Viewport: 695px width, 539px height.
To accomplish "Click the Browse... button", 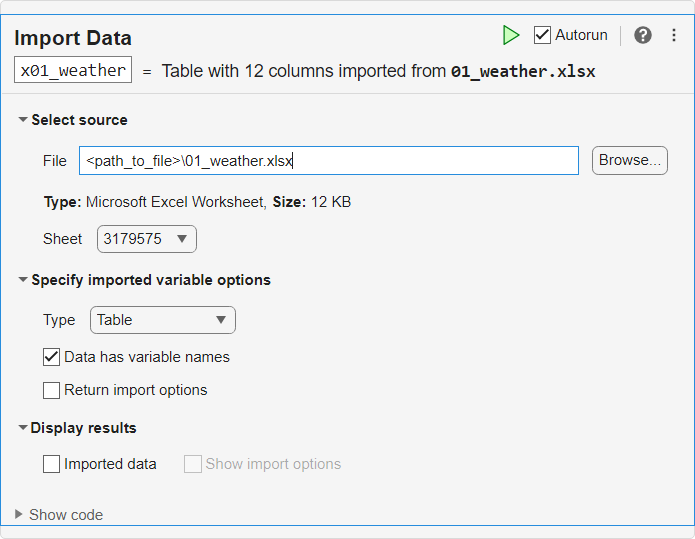I will pos(630,160).
